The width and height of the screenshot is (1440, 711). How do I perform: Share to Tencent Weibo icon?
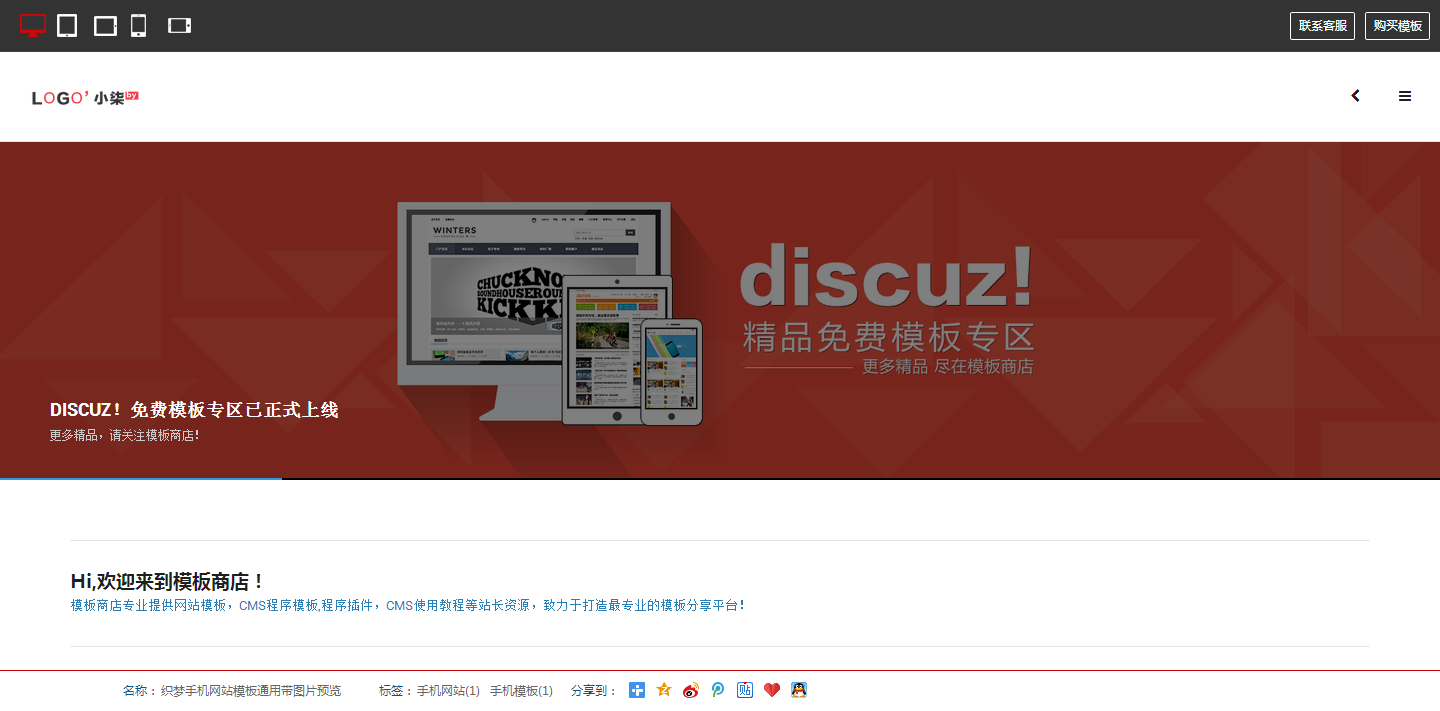click(x=718, y=690)
